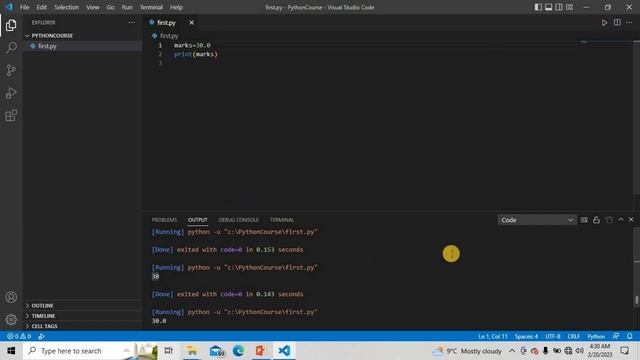640x360 pixels.
Task: Switch to the DEBUG CONSOLE tab
Action: pyautogui.click(x=238, y=220)
